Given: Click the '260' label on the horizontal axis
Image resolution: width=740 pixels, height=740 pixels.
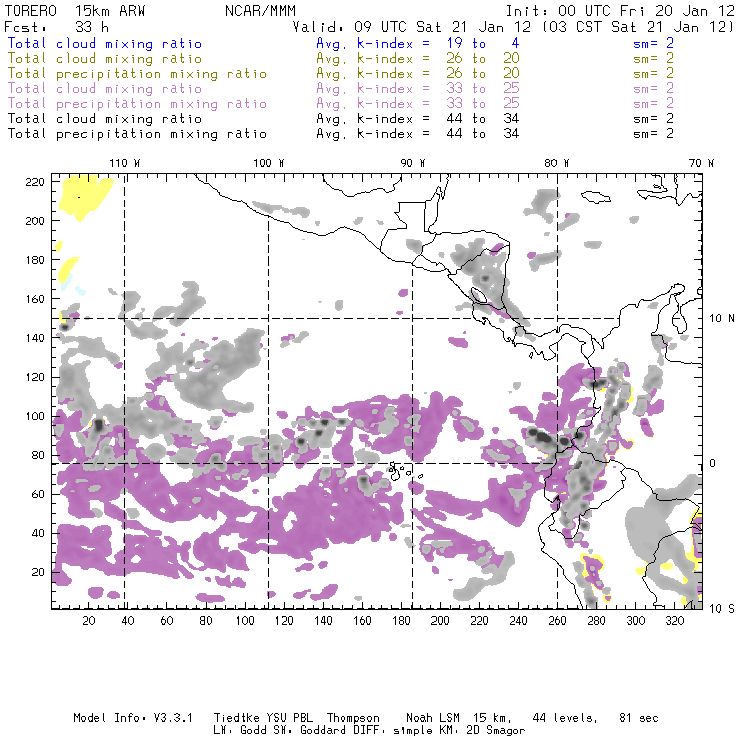Looking at the screenshot, I should (557, 621).
